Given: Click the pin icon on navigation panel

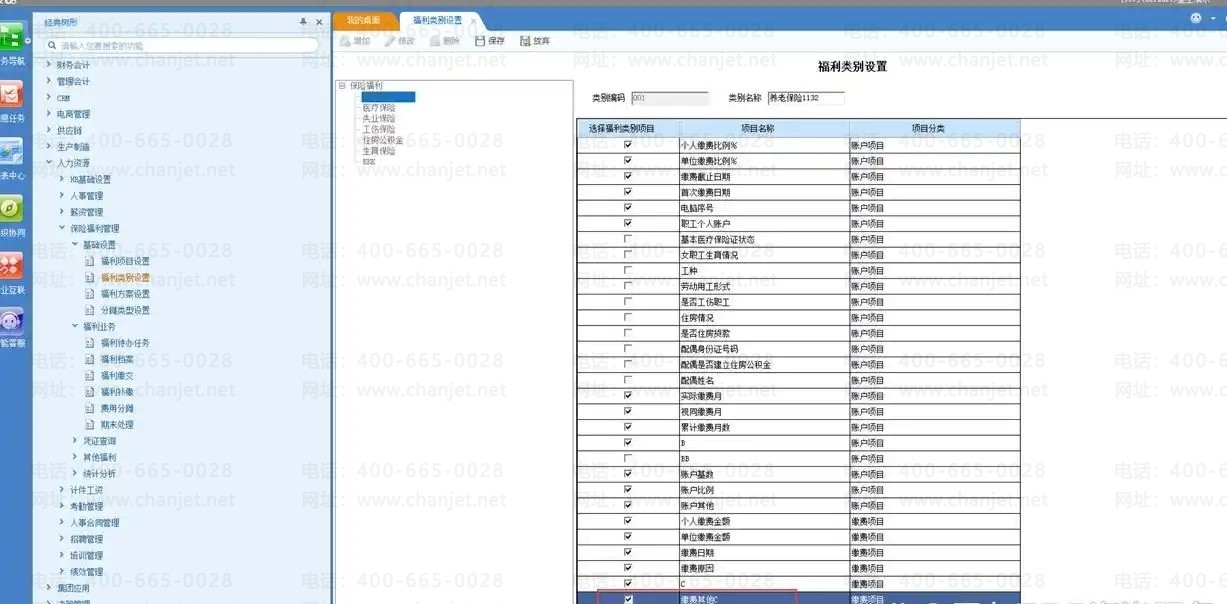Looking at the screenshot, I should [303, 21].
